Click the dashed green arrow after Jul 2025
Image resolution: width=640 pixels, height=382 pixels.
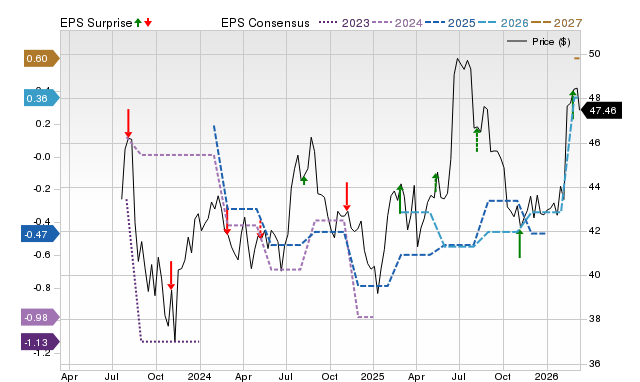coord(477,140)
